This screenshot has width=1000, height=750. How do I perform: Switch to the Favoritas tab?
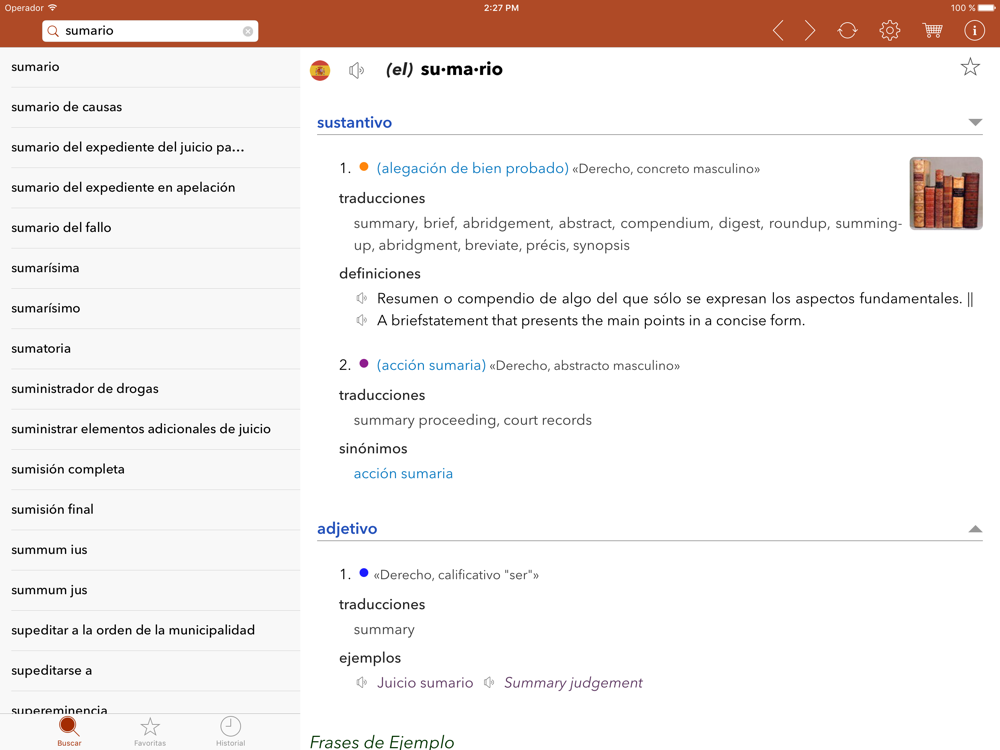(150, 731)
